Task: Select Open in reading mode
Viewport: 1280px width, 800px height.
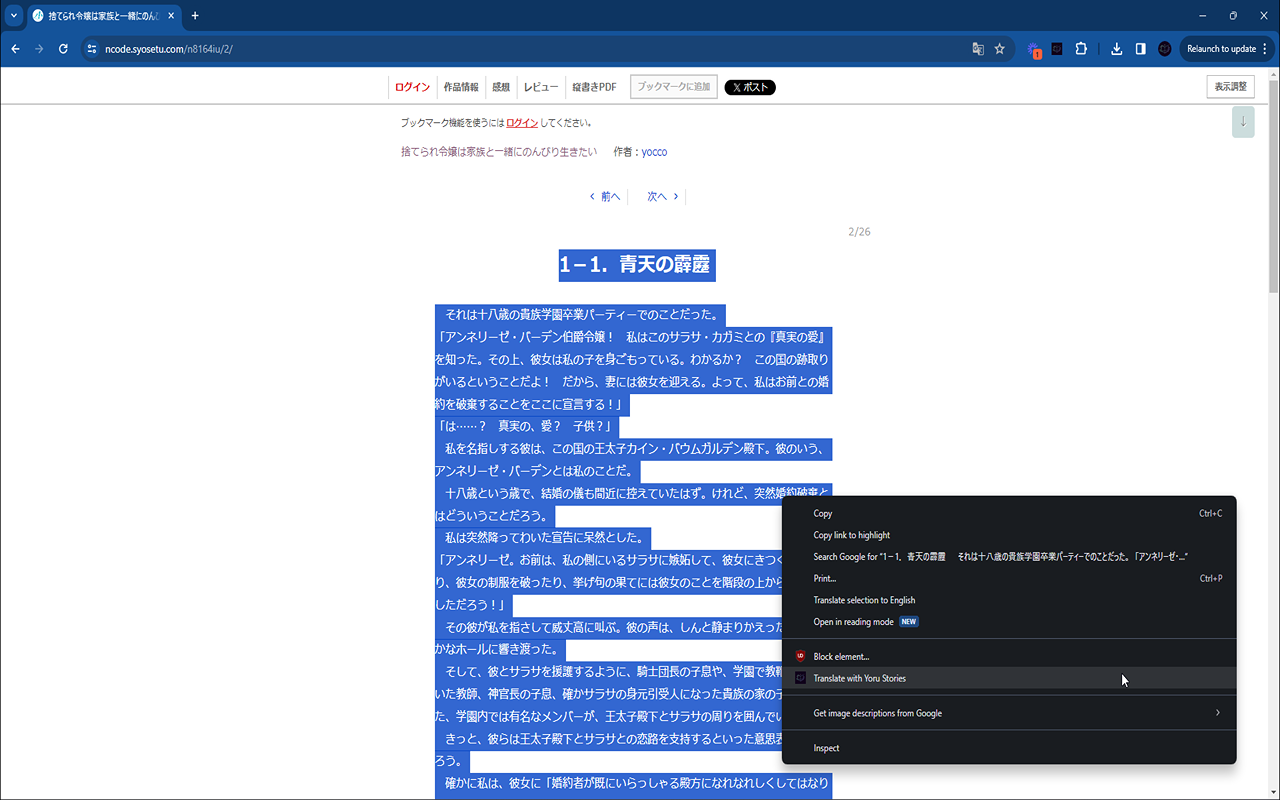Action: (x=1009, y=622)
